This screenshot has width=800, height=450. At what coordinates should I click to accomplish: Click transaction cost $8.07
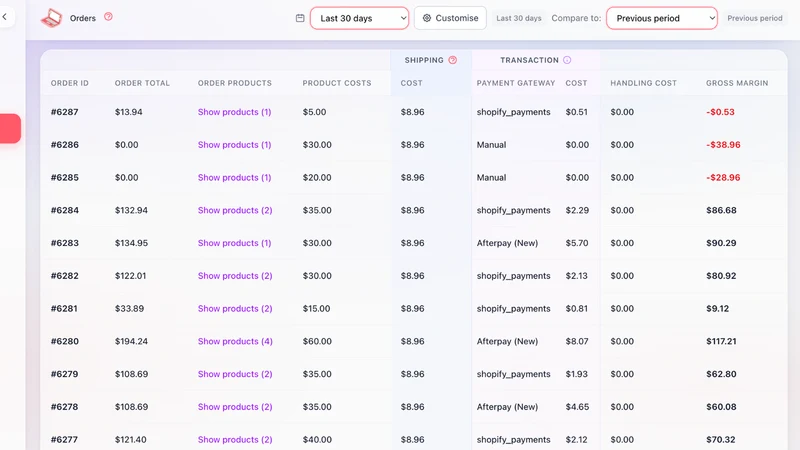click(577, 341)
